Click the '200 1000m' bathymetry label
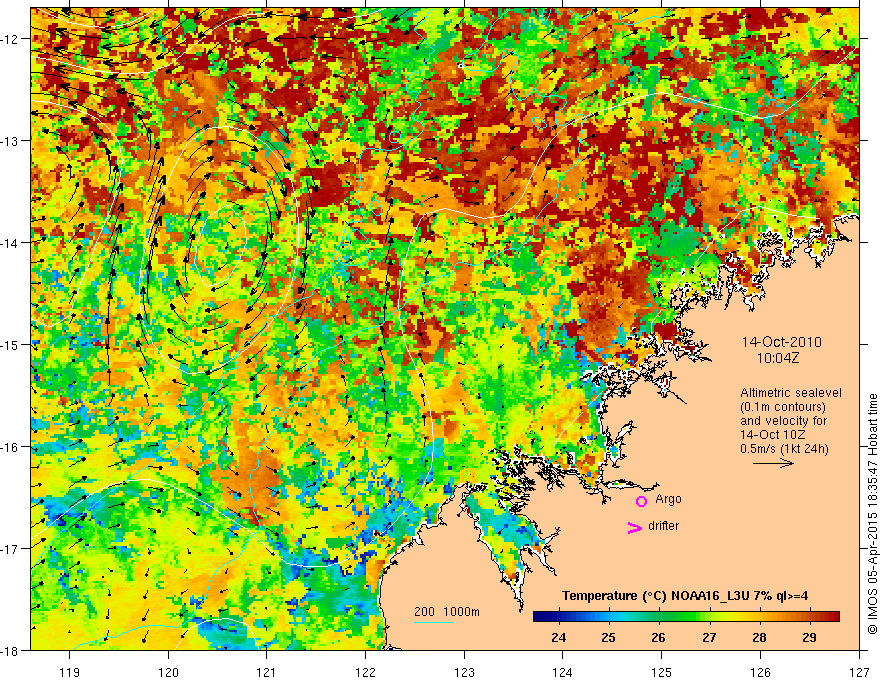880x680 pixels. pyautogui.click(x=447, y=612)
